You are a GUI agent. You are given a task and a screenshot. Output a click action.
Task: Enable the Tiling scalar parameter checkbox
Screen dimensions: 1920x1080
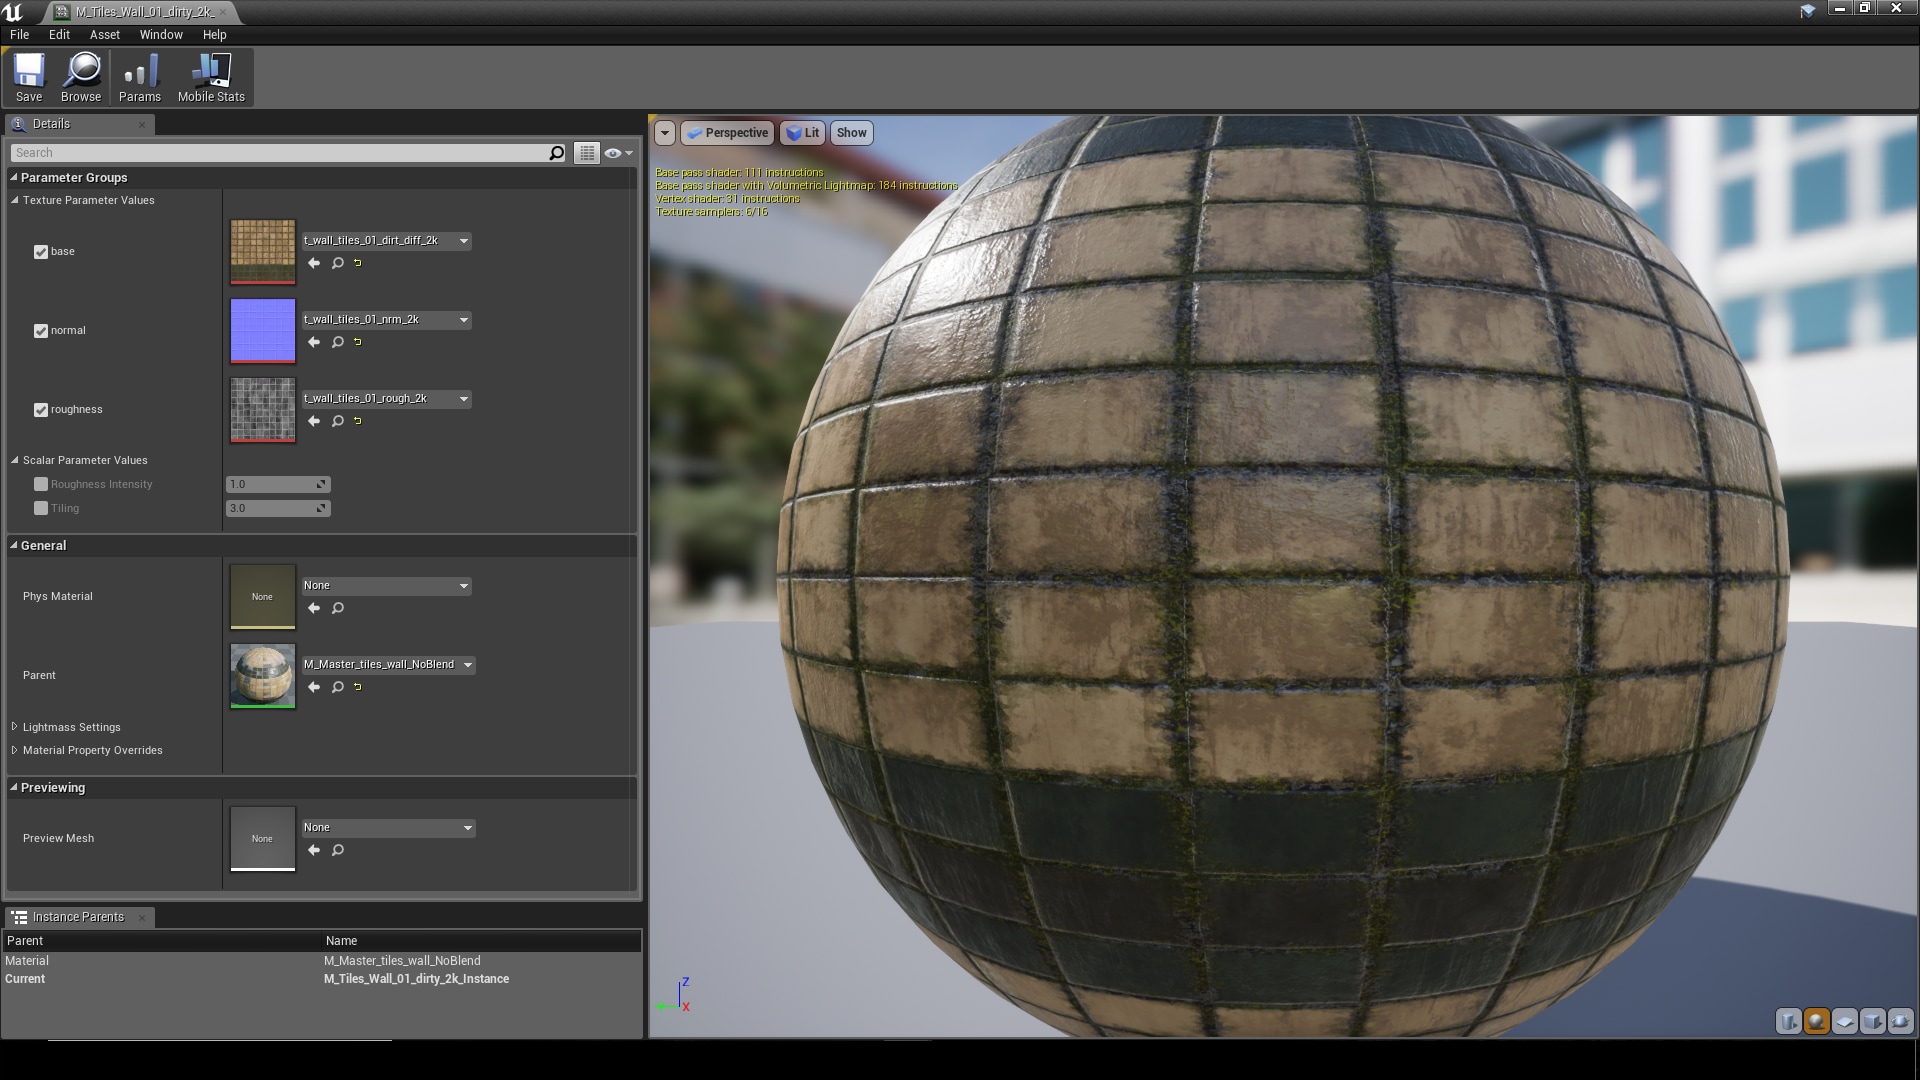[41, 508]
